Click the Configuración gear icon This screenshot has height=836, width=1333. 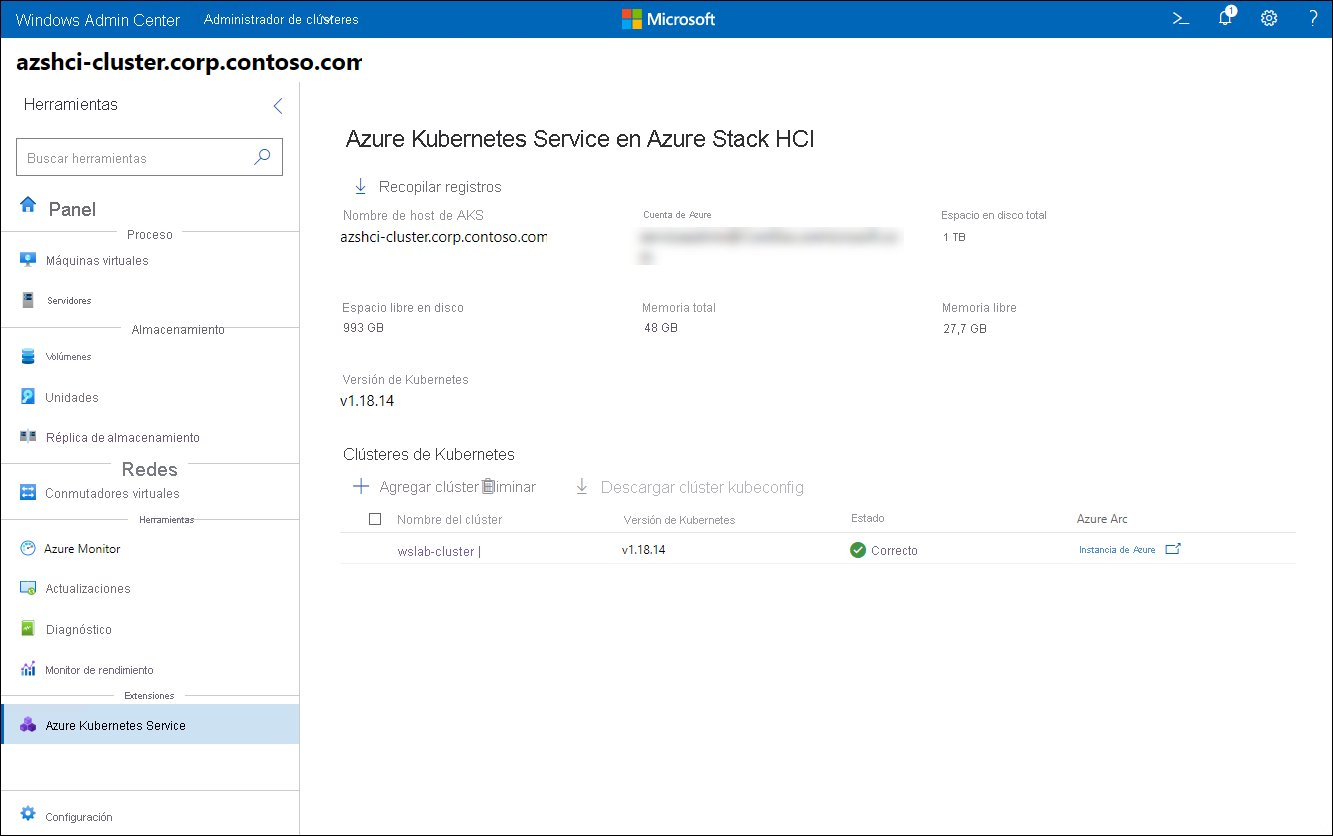tap(28, 813)
